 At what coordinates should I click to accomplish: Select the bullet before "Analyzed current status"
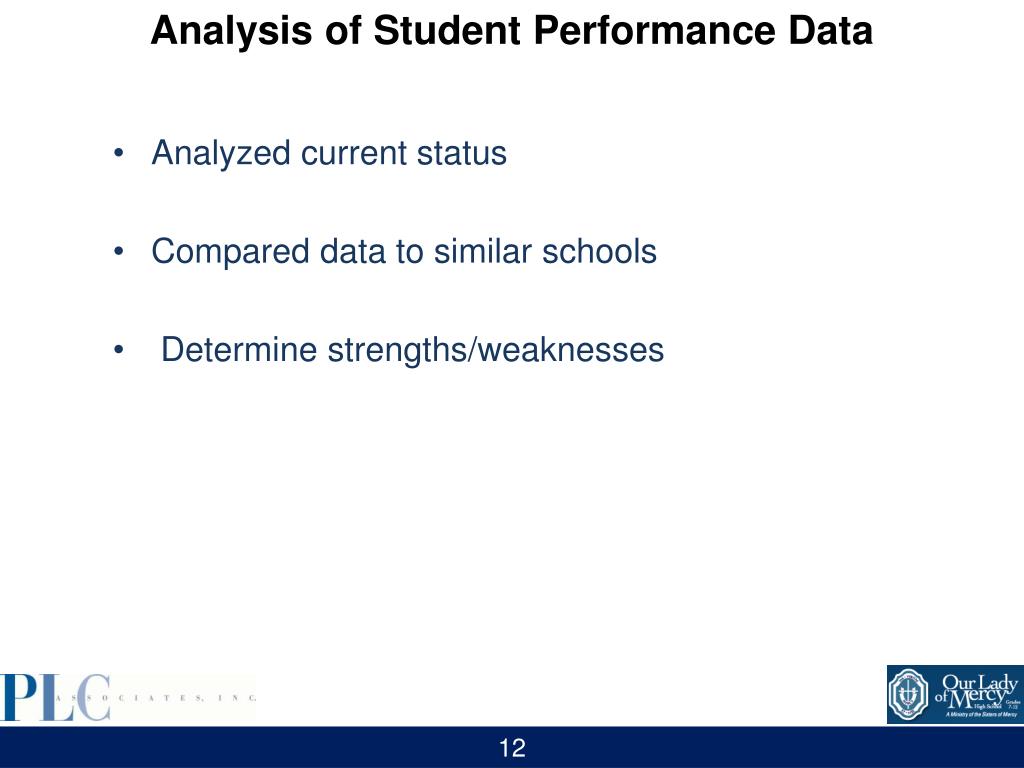[x=119, y=154]
